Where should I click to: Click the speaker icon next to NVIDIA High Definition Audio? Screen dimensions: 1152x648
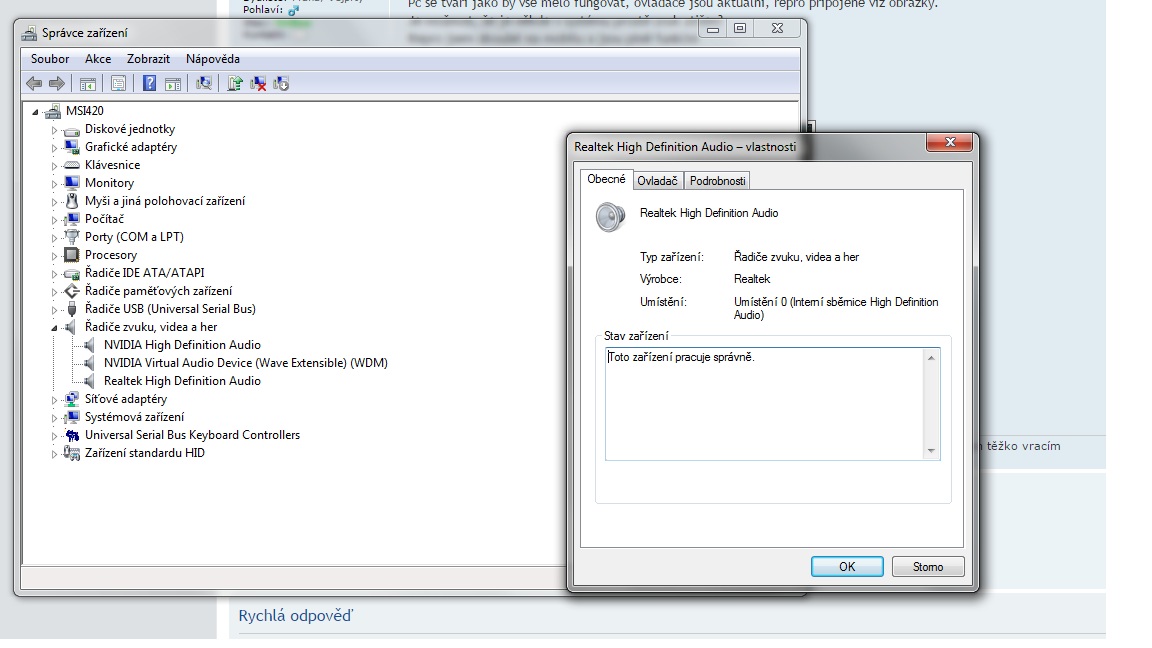pos(89,345)
